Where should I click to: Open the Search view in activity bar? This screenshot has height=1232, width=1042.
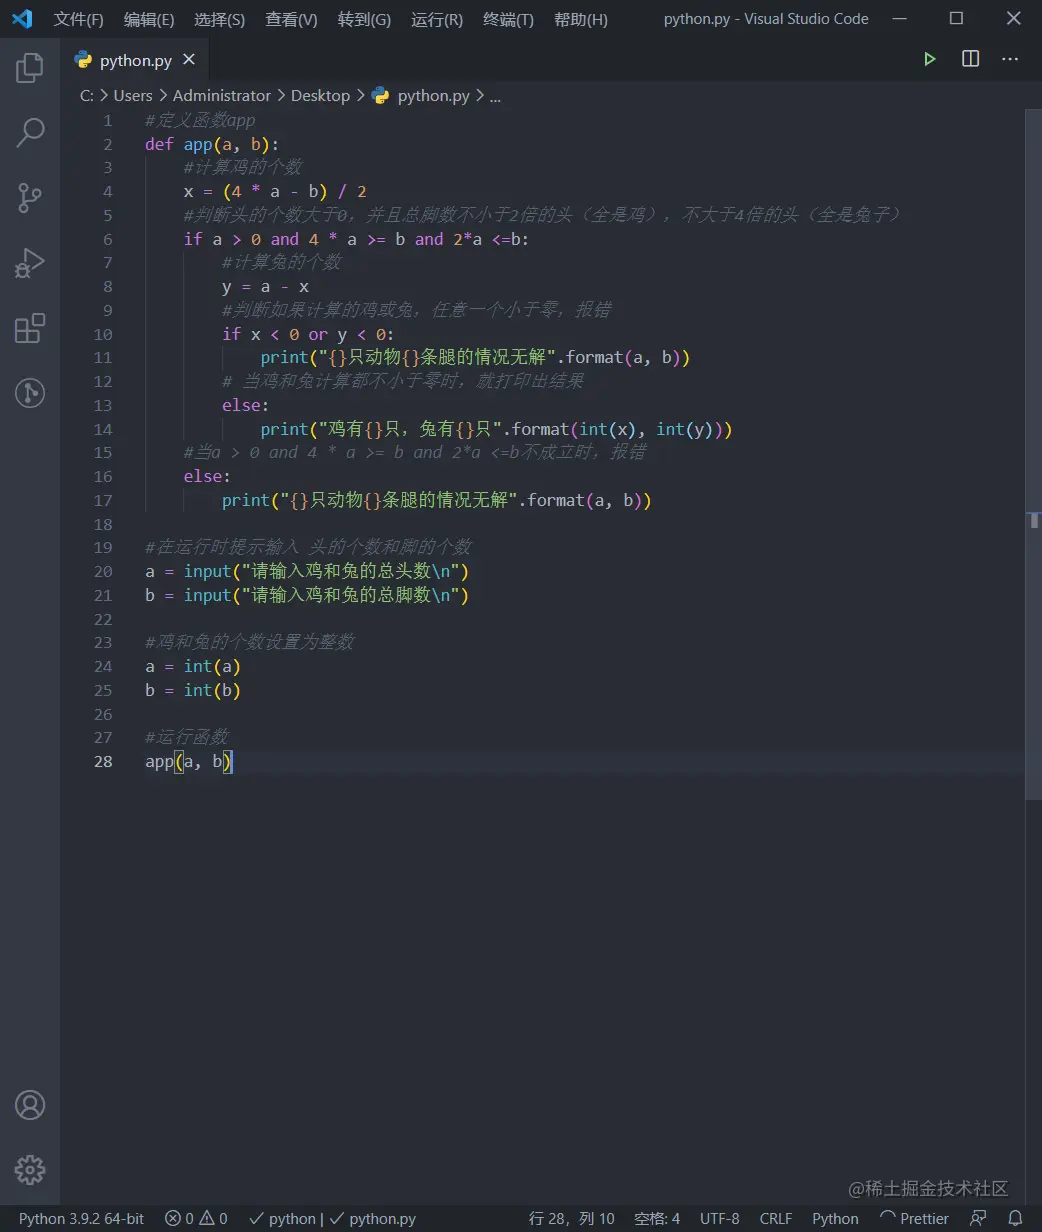click(30, 133)
